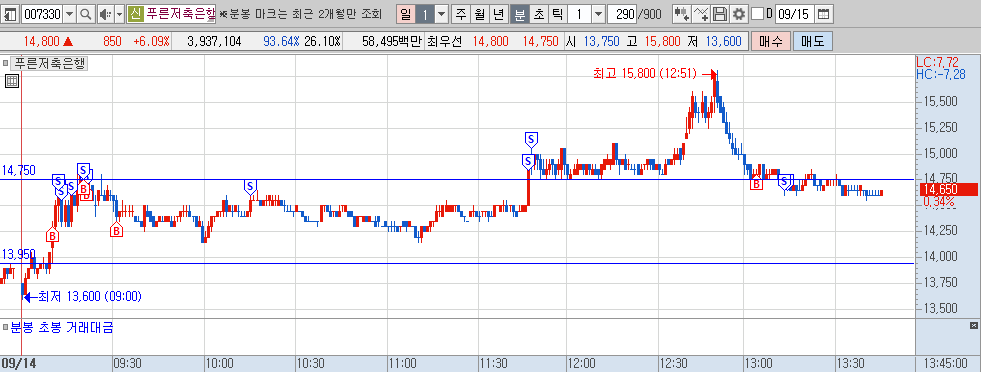The width and height of the screenshot is (981, 372).
Task: Close the 분봉 초봉 거래대금 sub-panel with X
Action: (973, 326)
